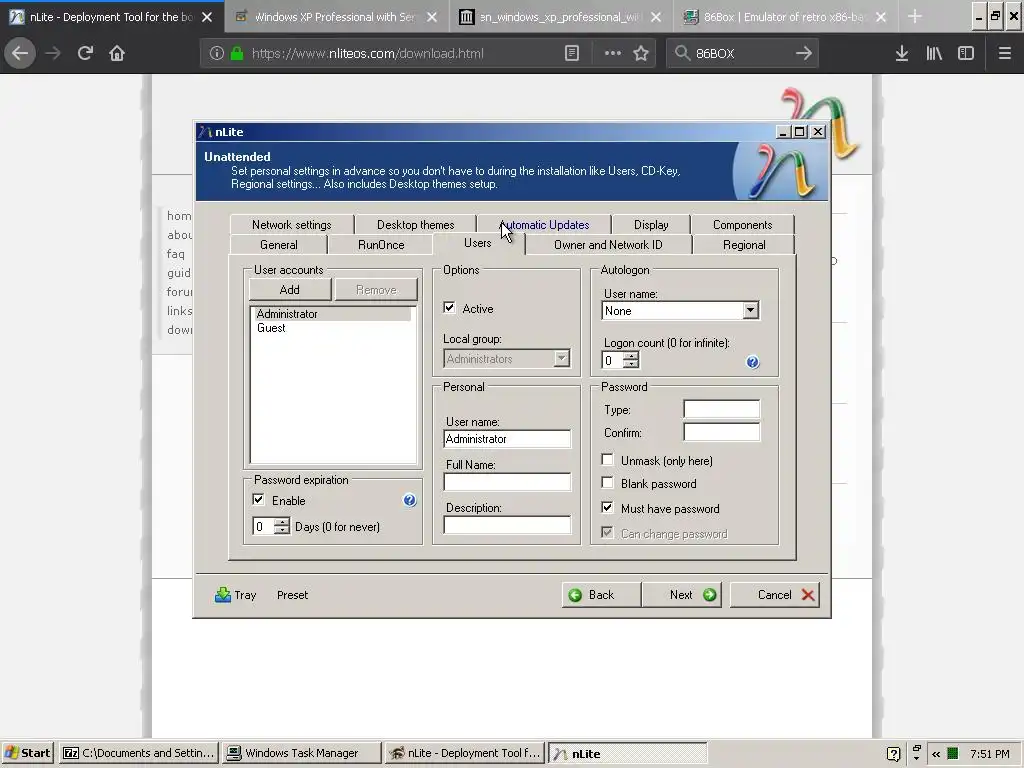Click the Full Name input field
The height and width of the screenshot is (768, 1024).
(x=507, y=482)
